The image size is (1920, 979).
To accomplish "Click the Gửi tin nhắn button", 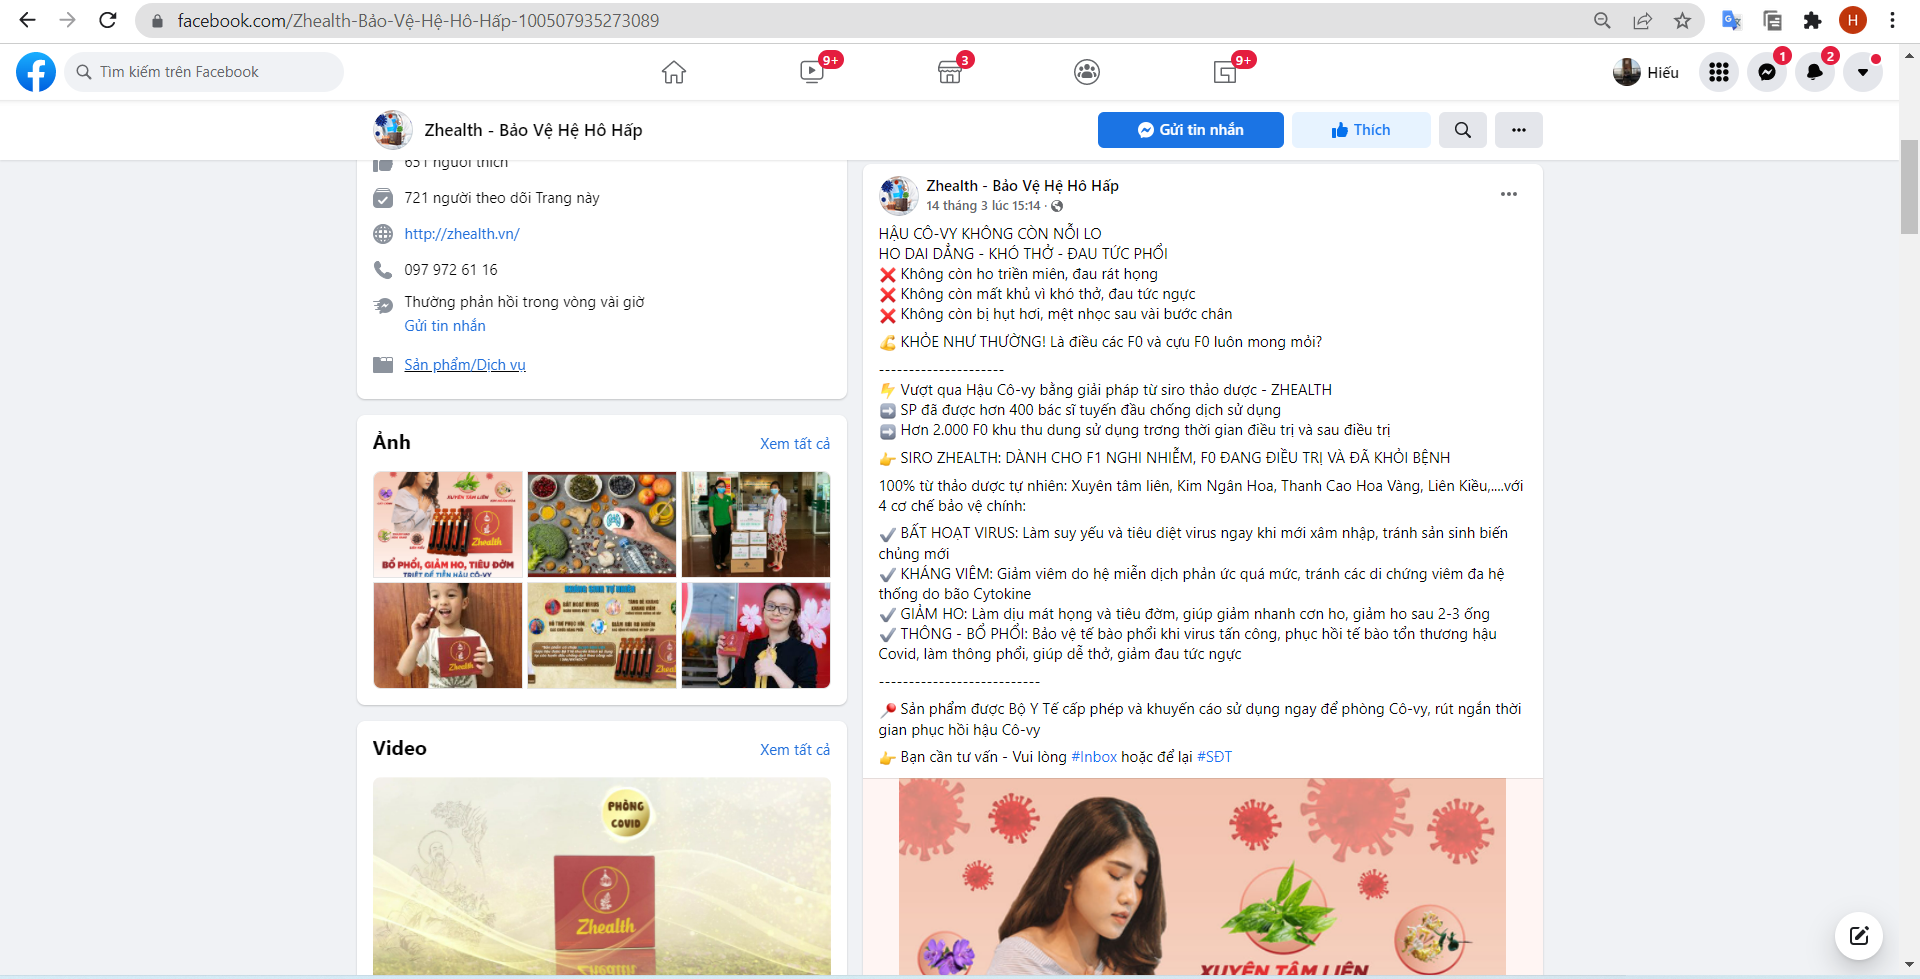I will [1190, 130].
